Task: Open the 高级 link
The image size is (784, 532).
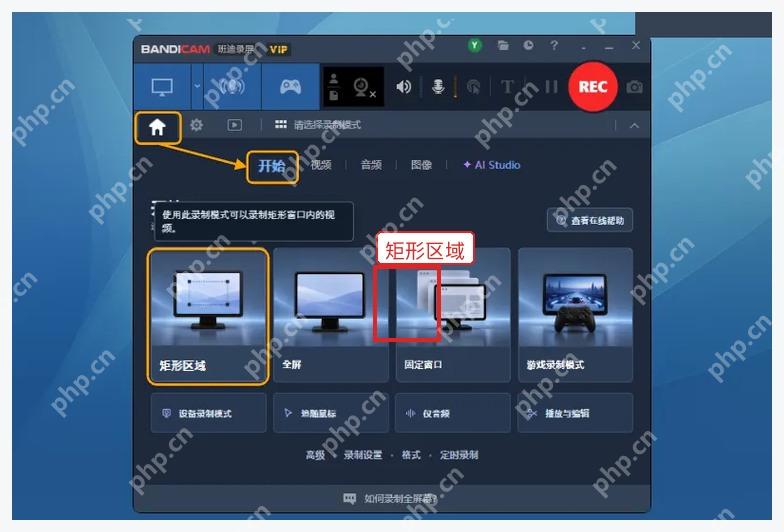Action: point(316,455)
